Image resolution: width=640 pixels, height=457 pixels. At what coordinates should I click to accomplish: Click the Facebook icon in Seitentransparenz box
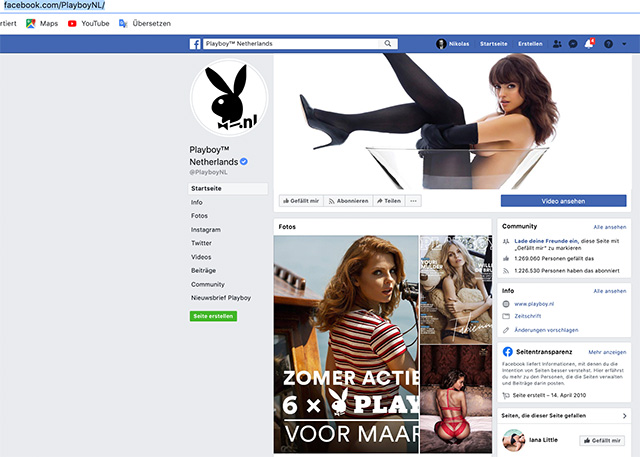click(x=507, y=352)
